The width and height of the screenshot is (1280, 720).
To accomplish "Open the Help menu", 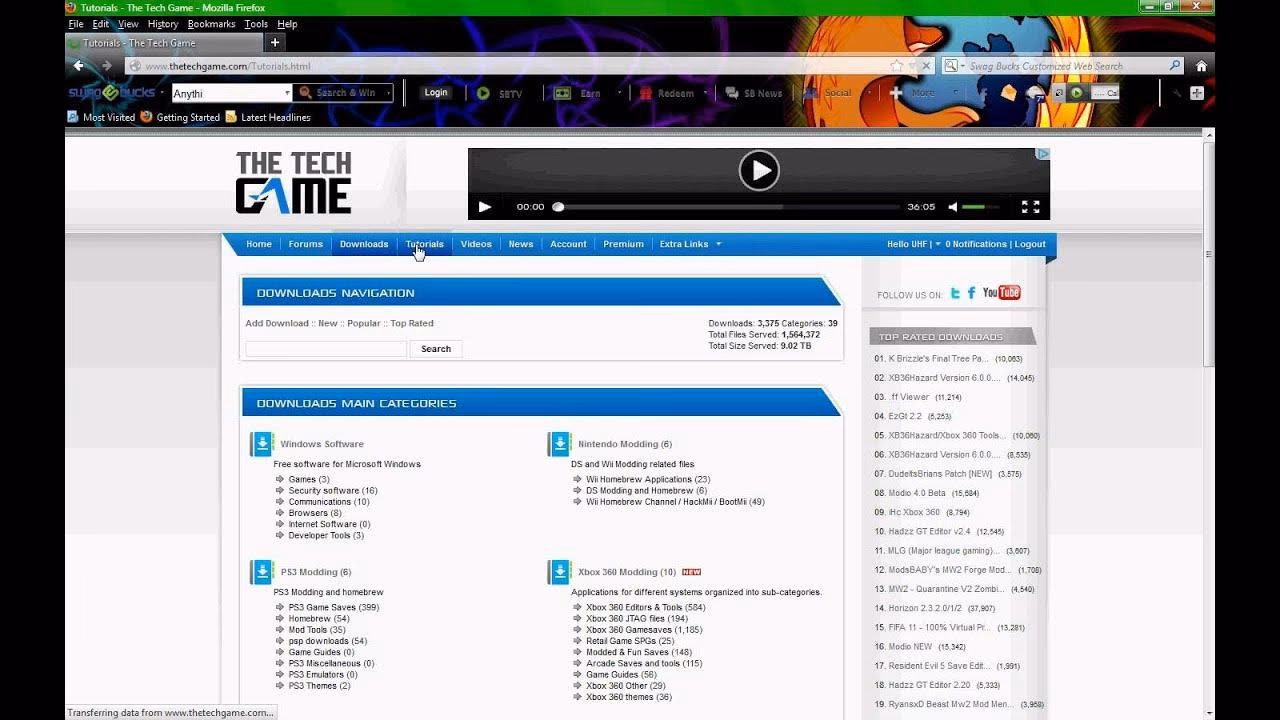I will [287, 24].
